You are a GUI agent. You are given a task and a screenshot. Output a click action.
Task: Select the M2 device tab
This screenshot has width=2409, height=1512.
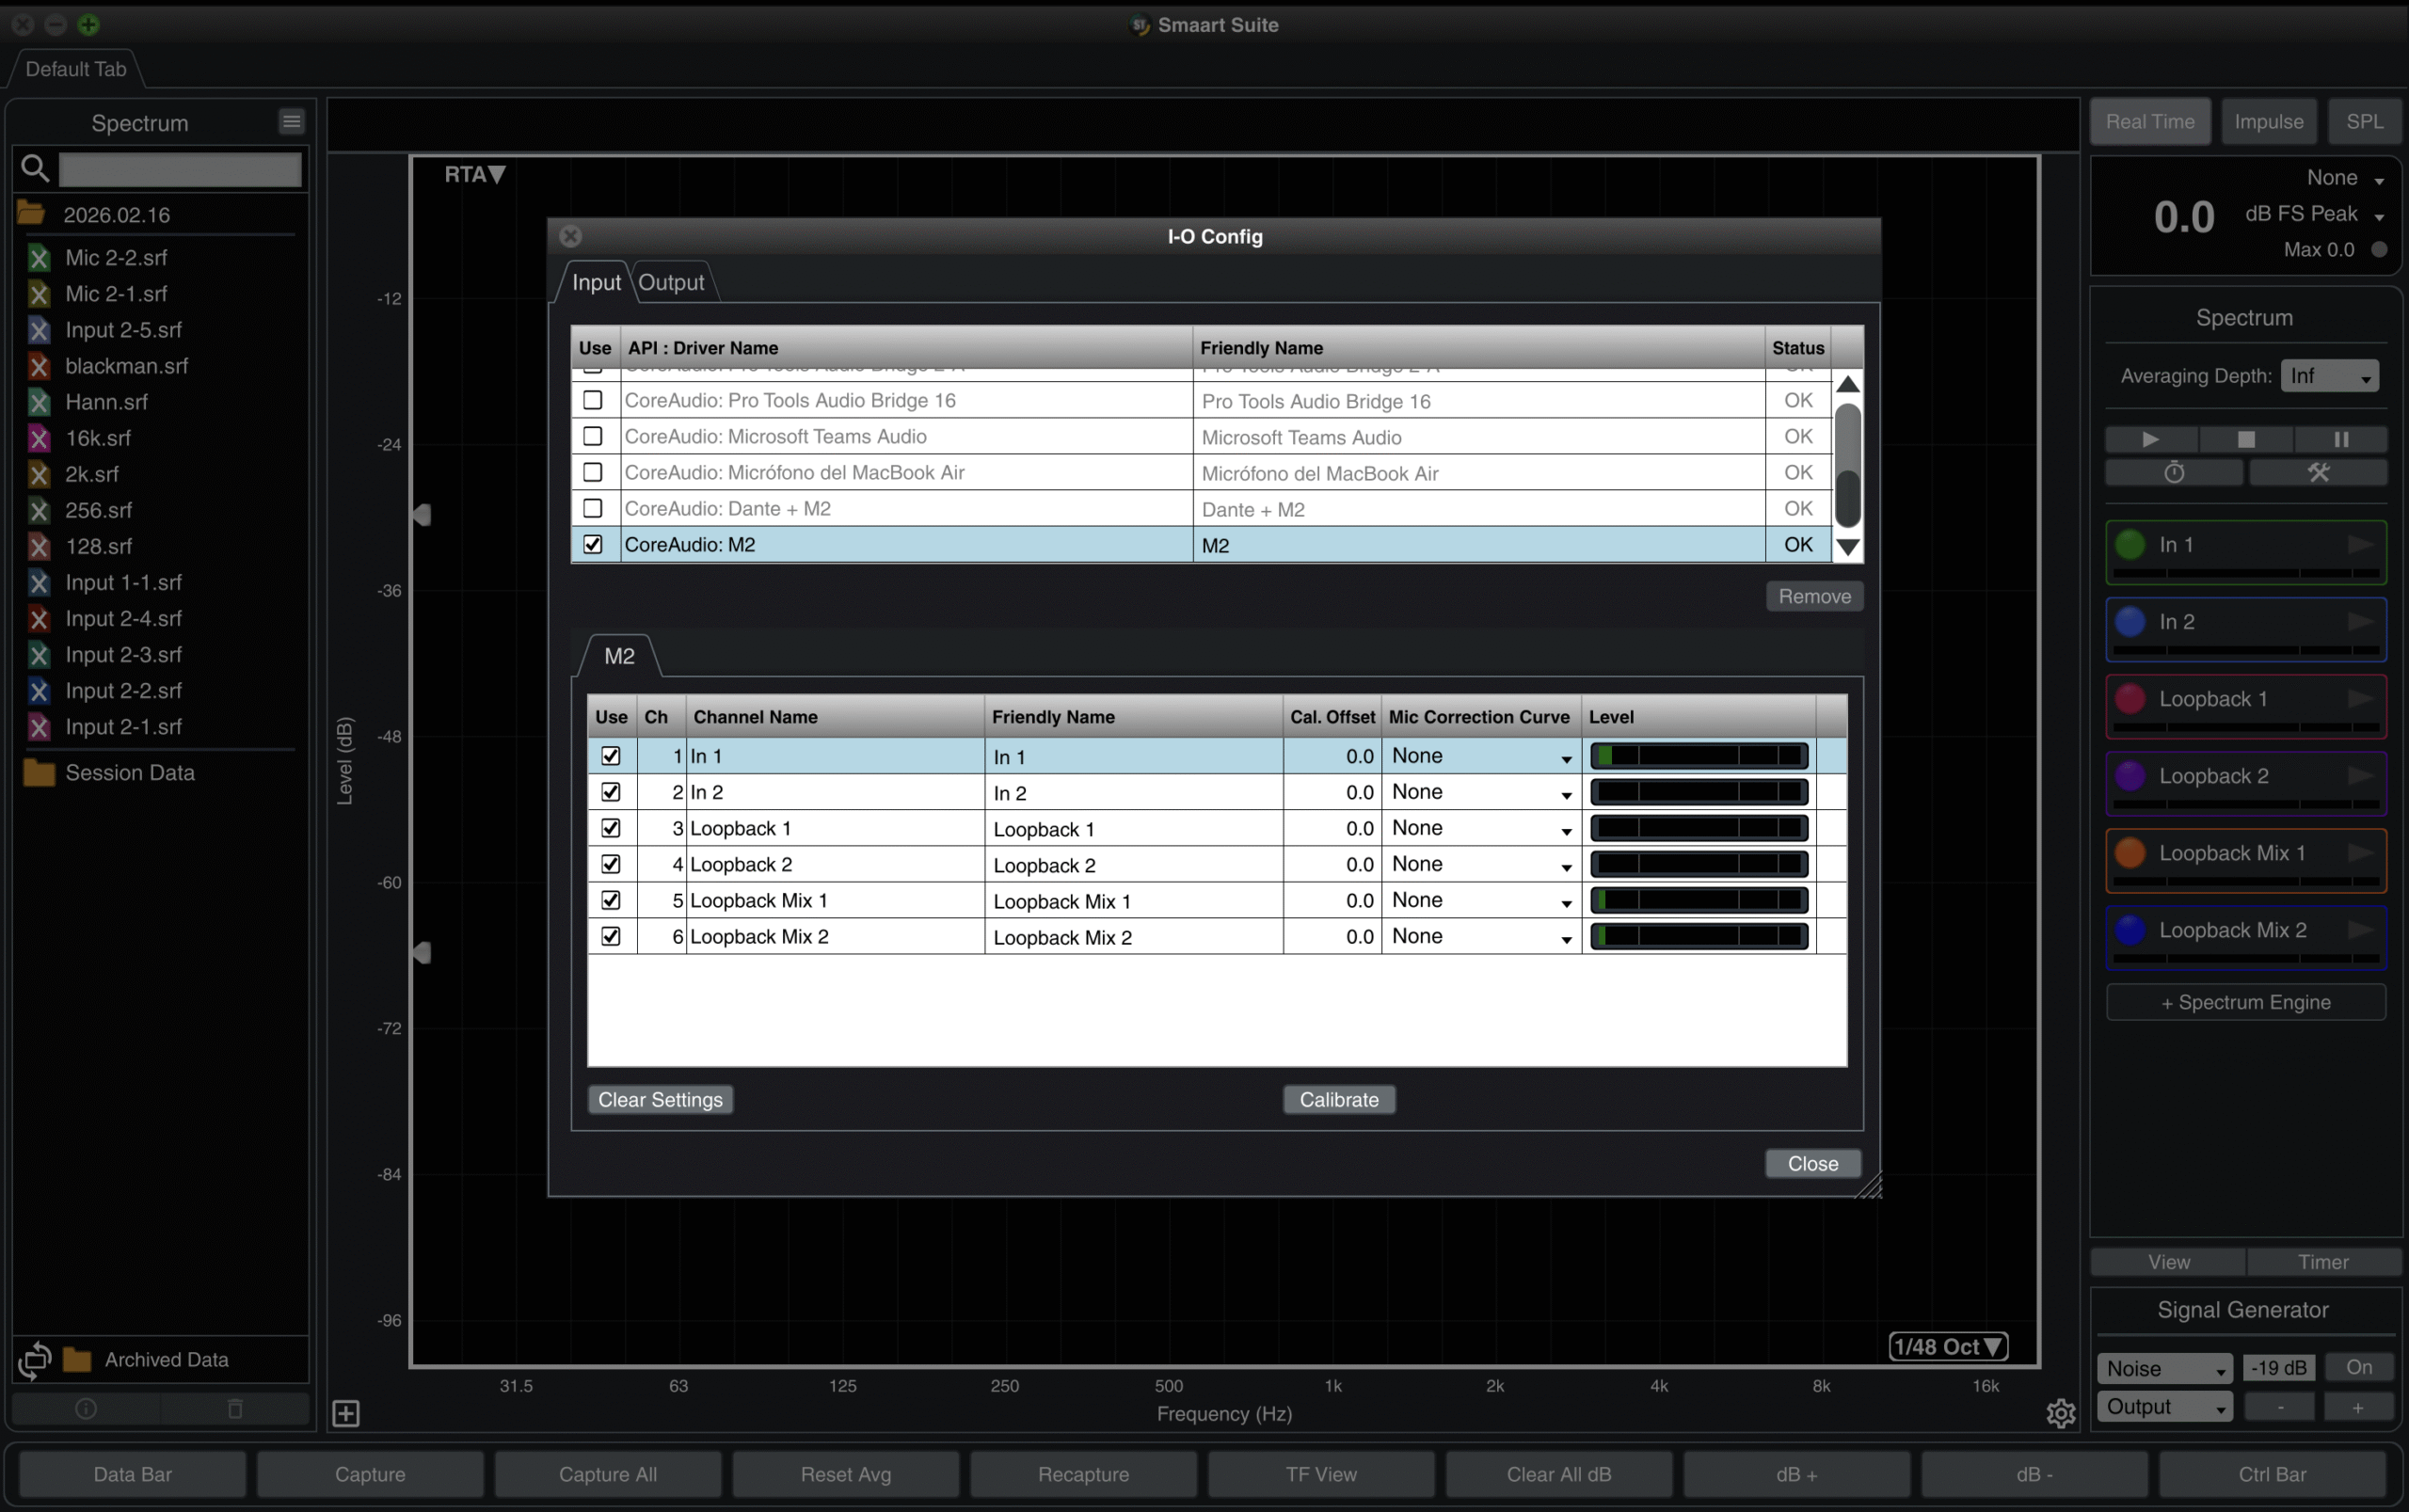click(x=619, y=656)
